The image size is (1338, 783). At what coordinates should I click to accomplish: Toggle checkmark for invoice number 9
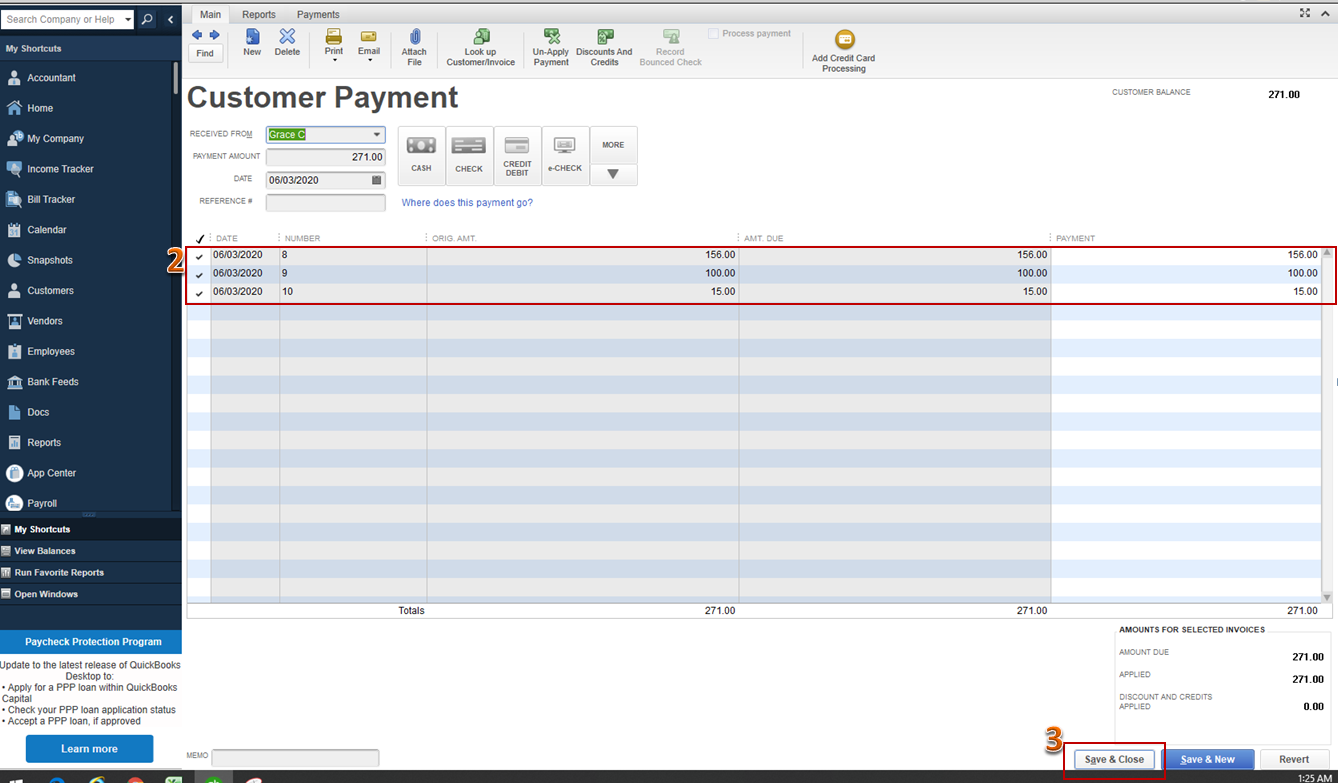[199, 274]
